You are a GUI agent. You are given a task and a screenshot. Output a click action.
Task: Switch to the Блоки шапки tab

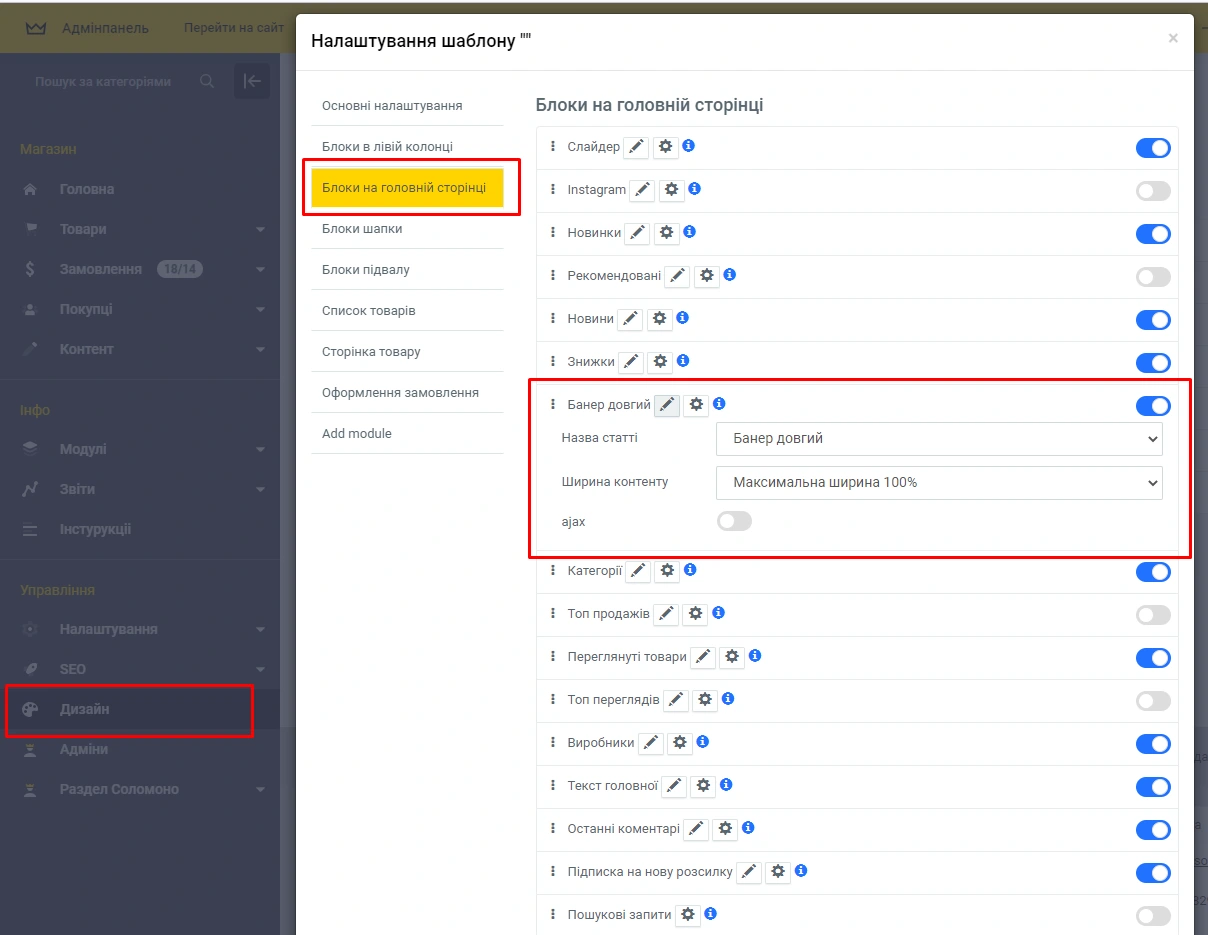point(362,229)
